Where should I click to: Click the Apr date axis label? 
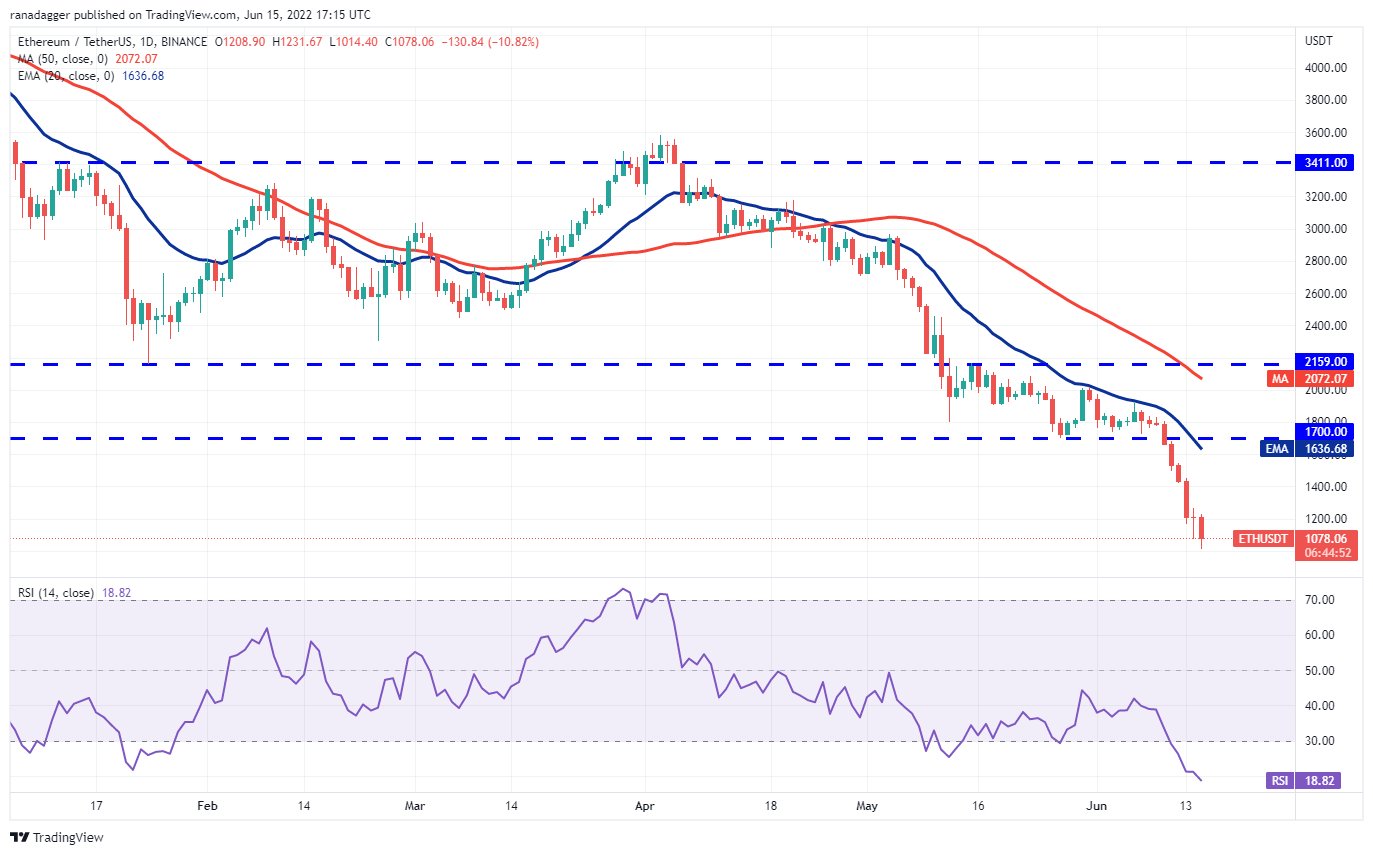pos(644,804)
